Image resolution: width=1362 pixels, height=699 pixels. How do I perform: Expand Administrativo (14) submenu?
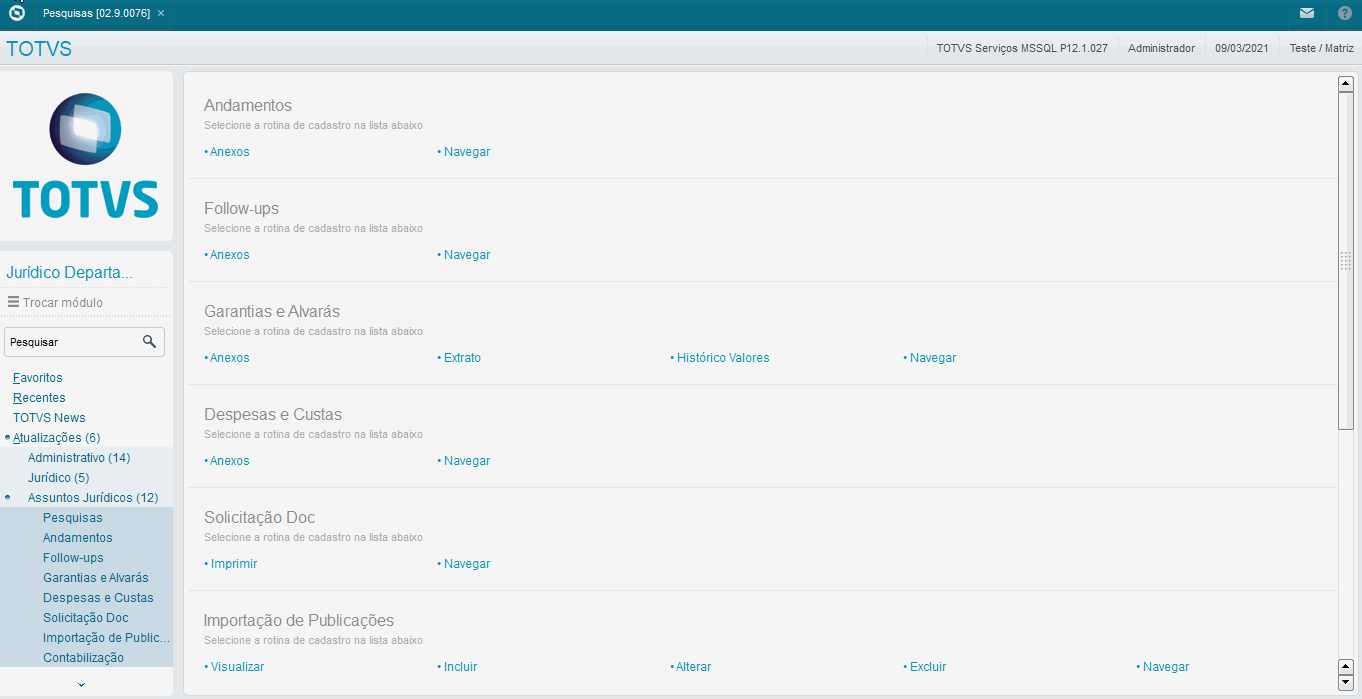pos(79,458)
